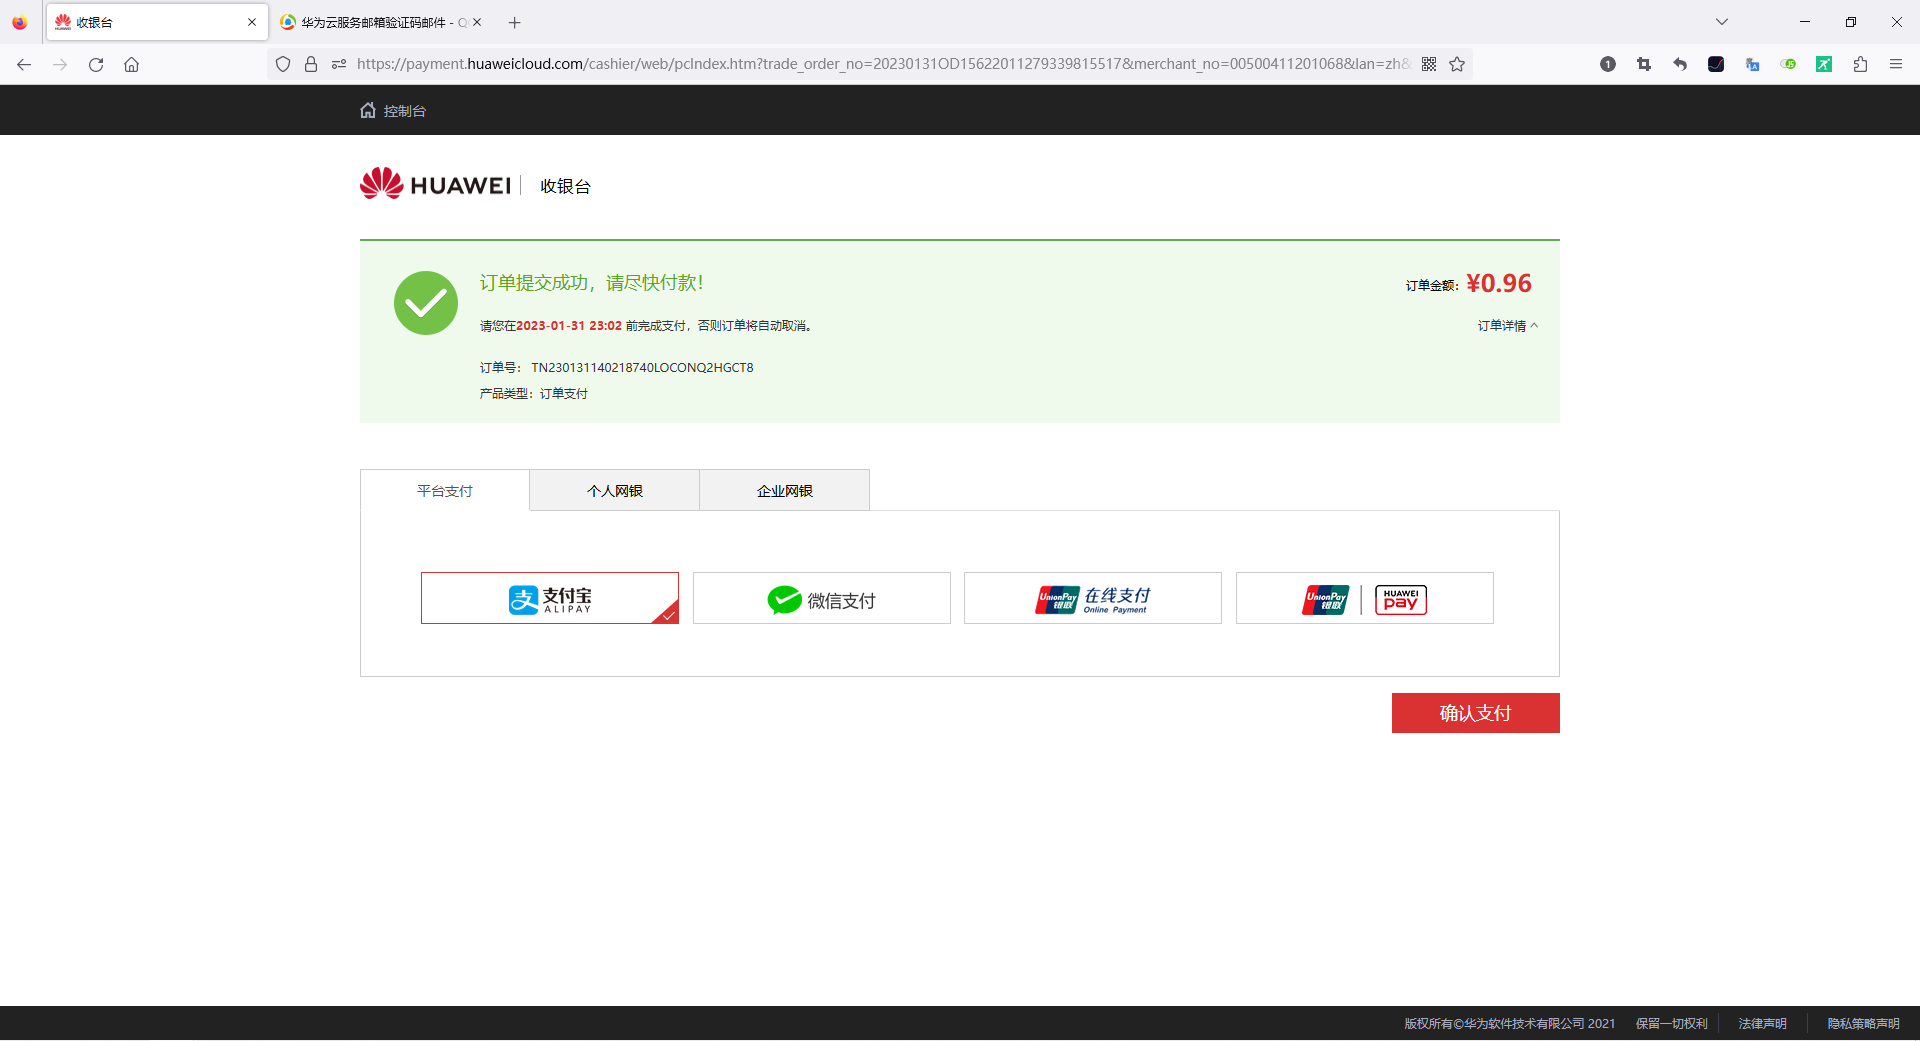The image size is (1920, 1041).
Task: Open the Extensions puzzle piece menu
Action: [x=1860, y=64]
